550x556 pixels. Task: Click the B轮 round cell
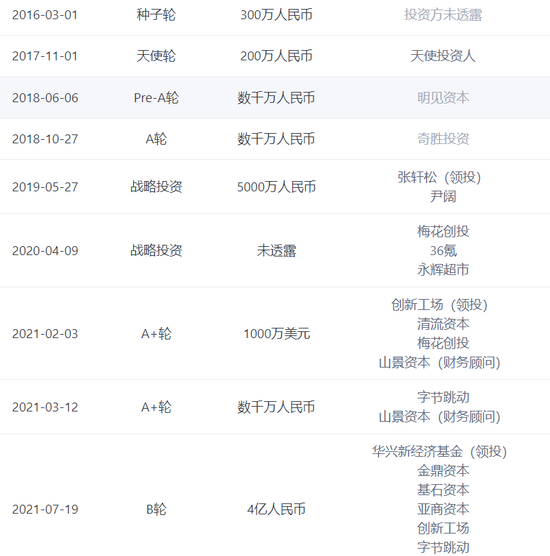pos(156,510)
